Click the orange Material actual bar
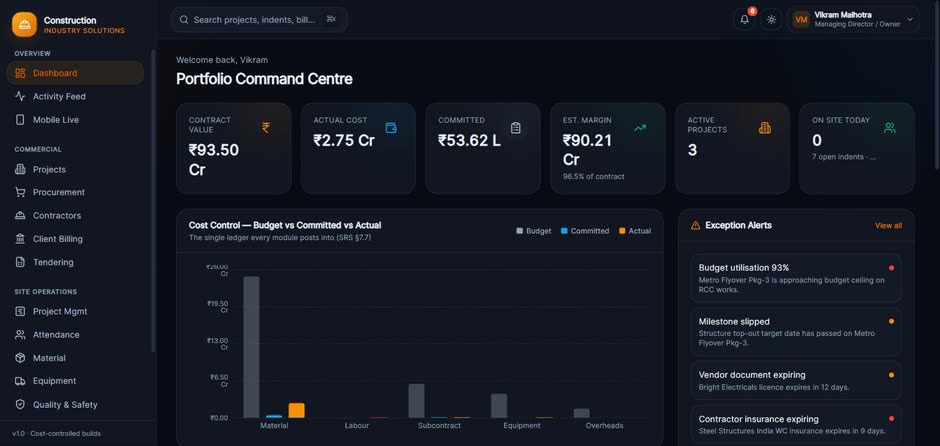 pyautogui.click(x=297, y=411)
